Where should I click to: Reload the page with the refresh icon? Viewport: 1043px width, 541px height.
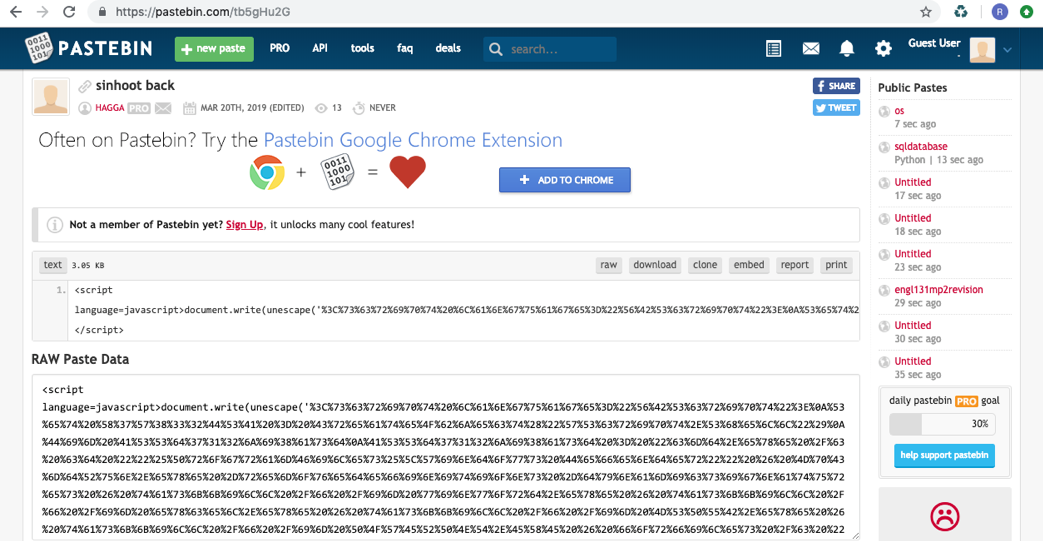[x=69, y=12]
